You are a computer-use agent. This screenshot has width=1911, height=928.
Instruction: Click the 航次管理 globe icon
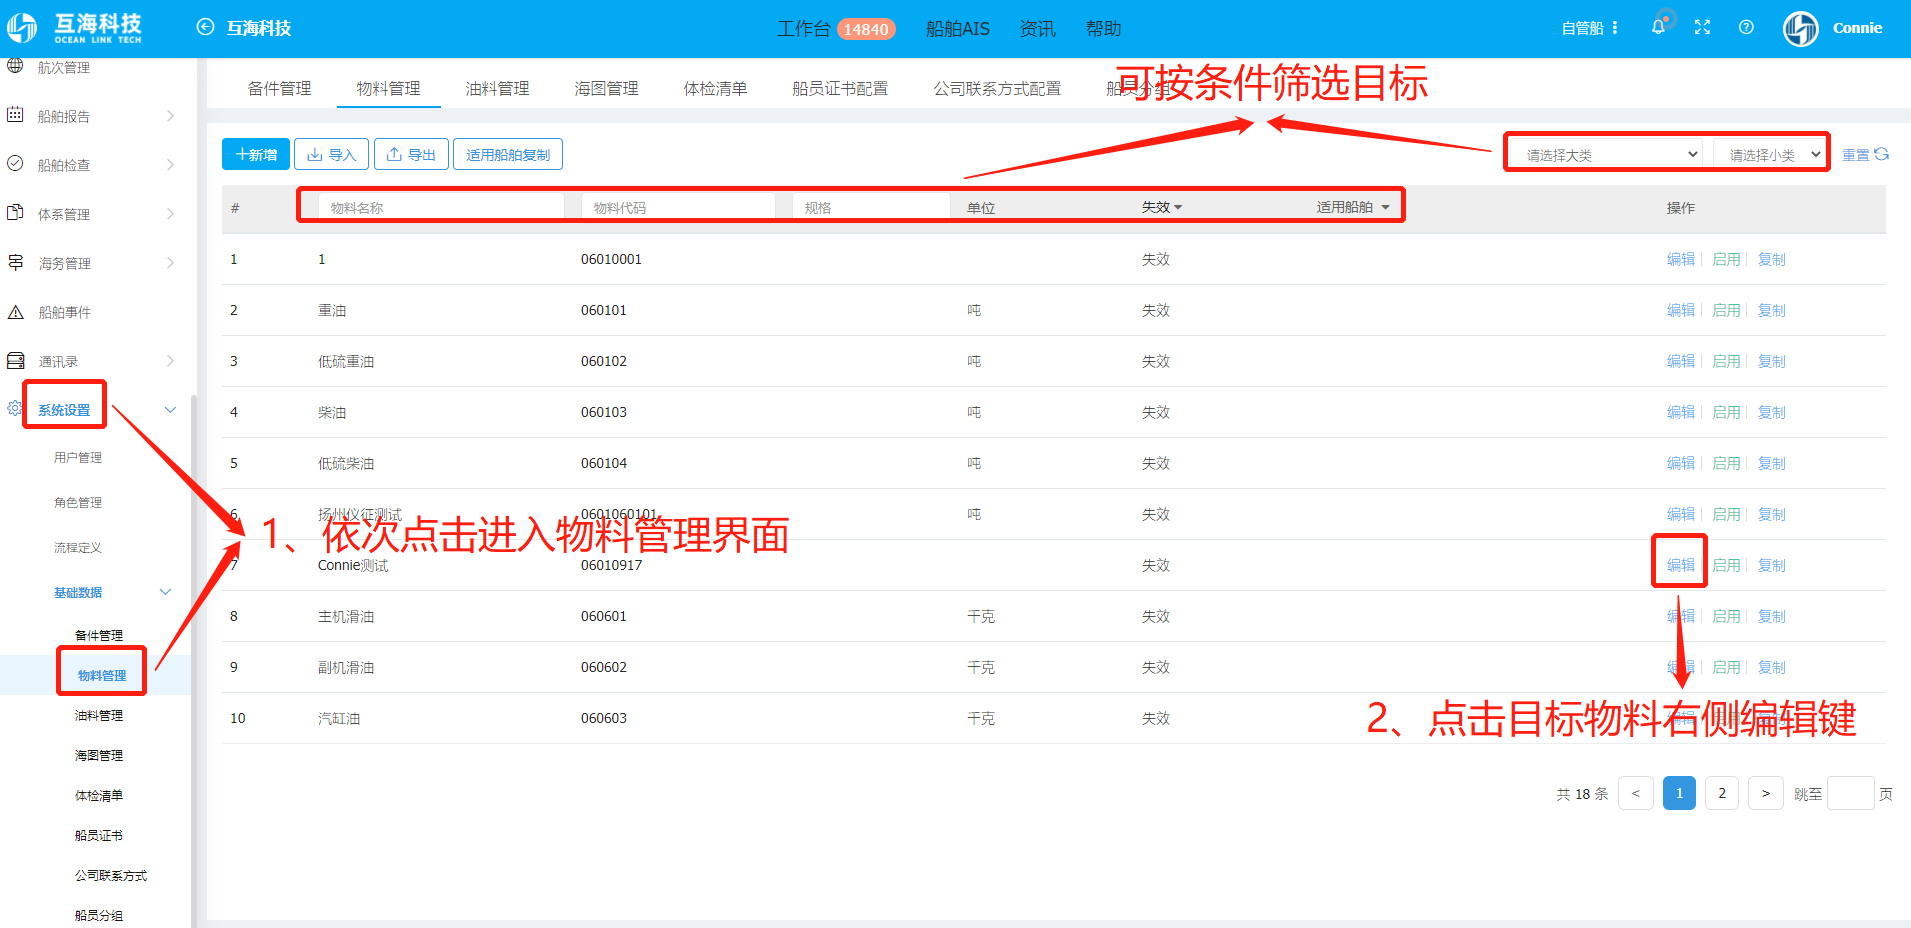click(x=15, y=66)
